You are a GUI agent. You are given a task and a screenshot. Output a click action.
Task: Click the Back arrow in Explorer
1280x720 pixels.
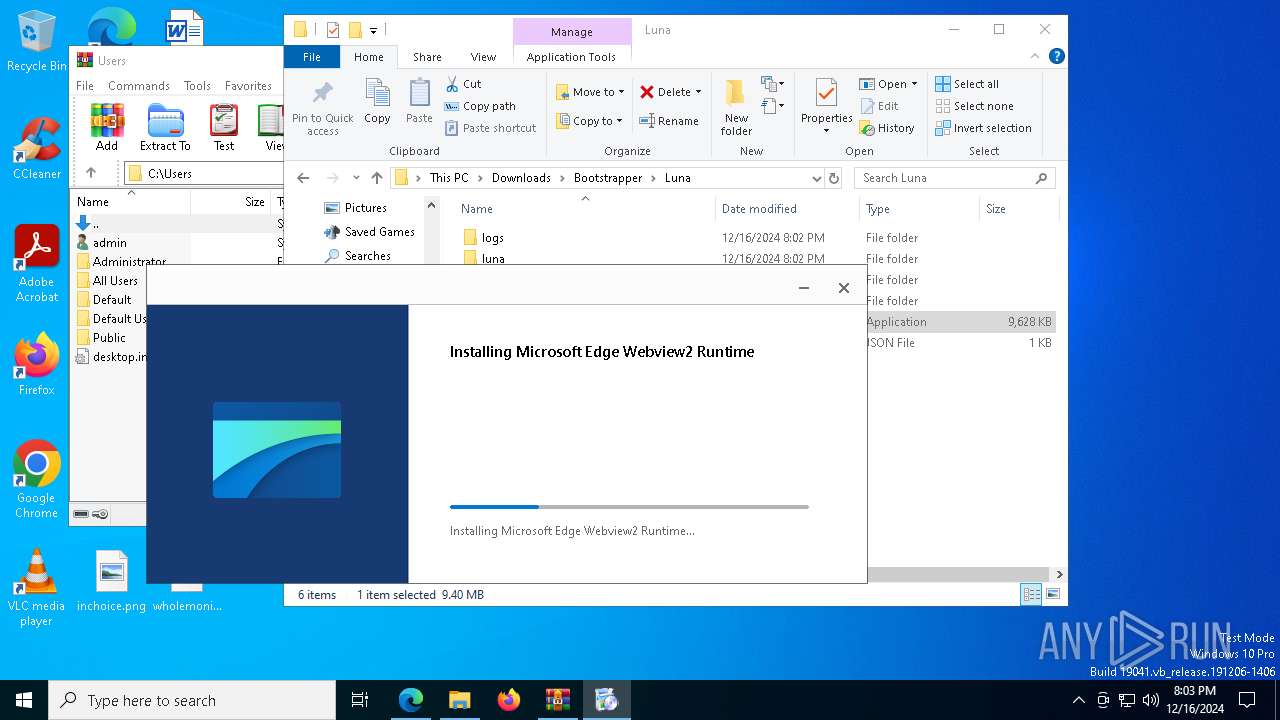point(303,178)
